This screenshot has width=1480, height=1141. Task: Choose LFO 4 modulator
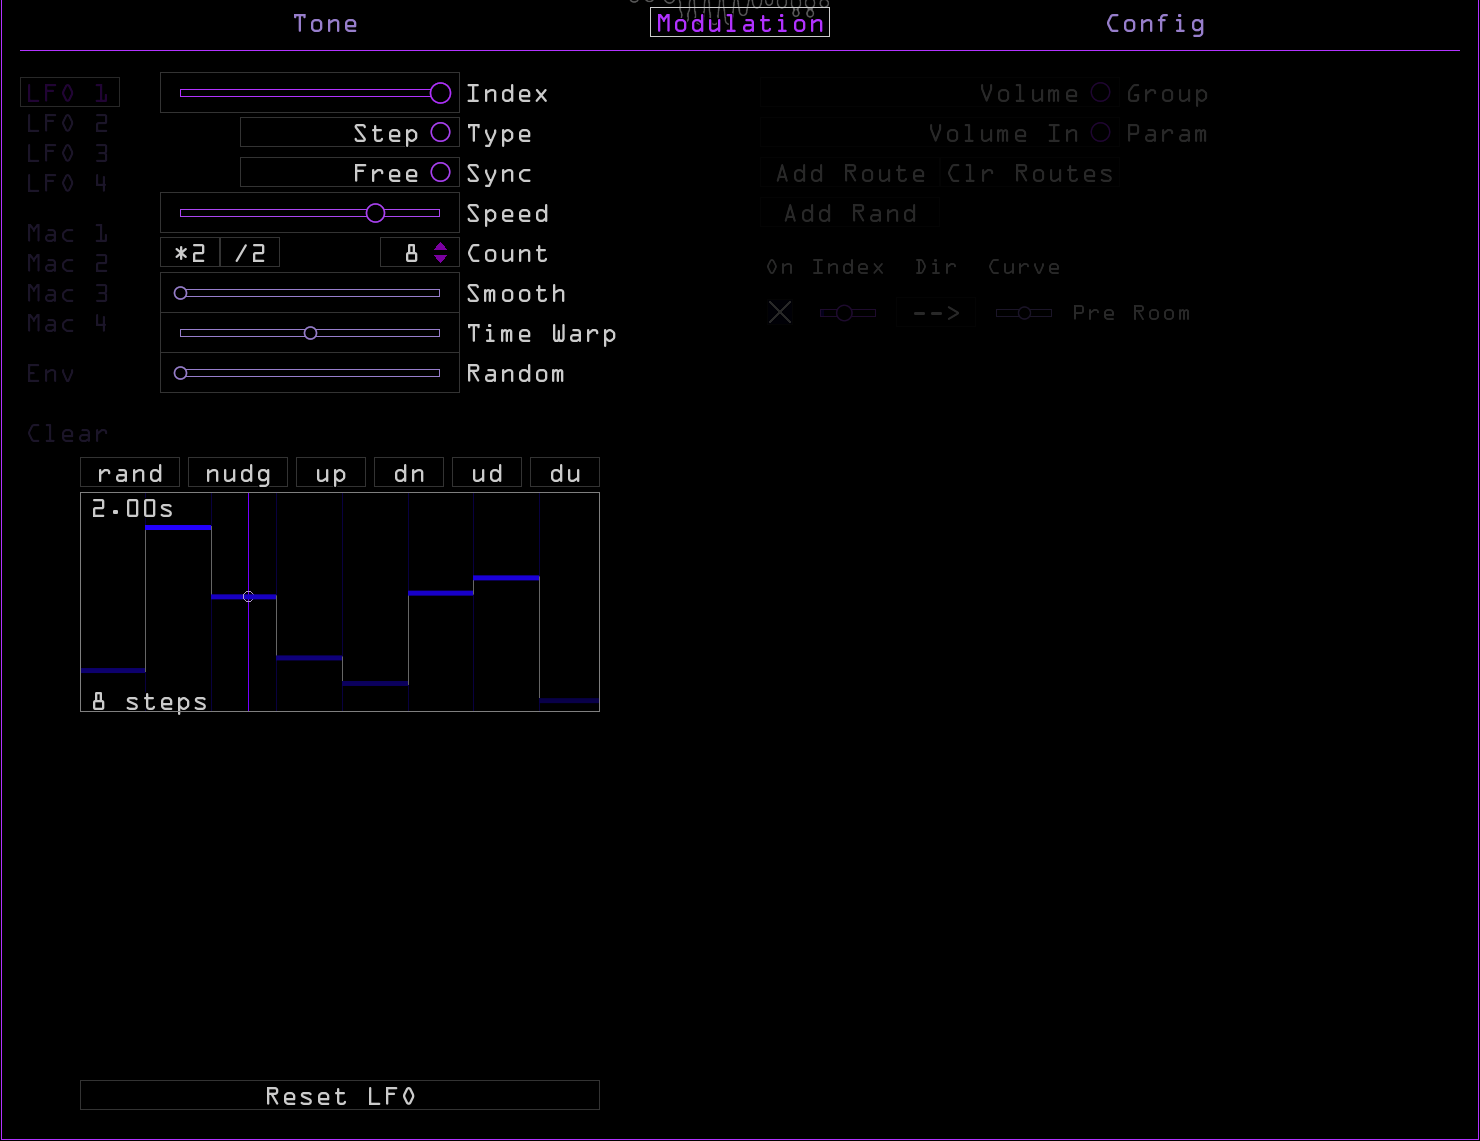[67, 183]
